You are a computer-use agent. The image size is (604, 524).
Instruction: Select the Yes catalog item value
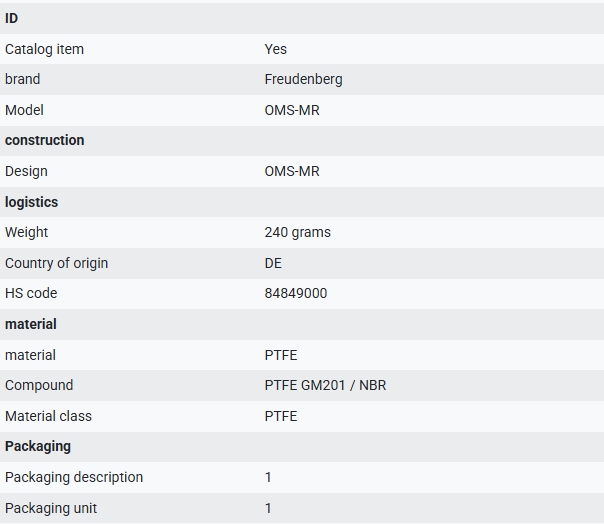[x=275, y=49]
